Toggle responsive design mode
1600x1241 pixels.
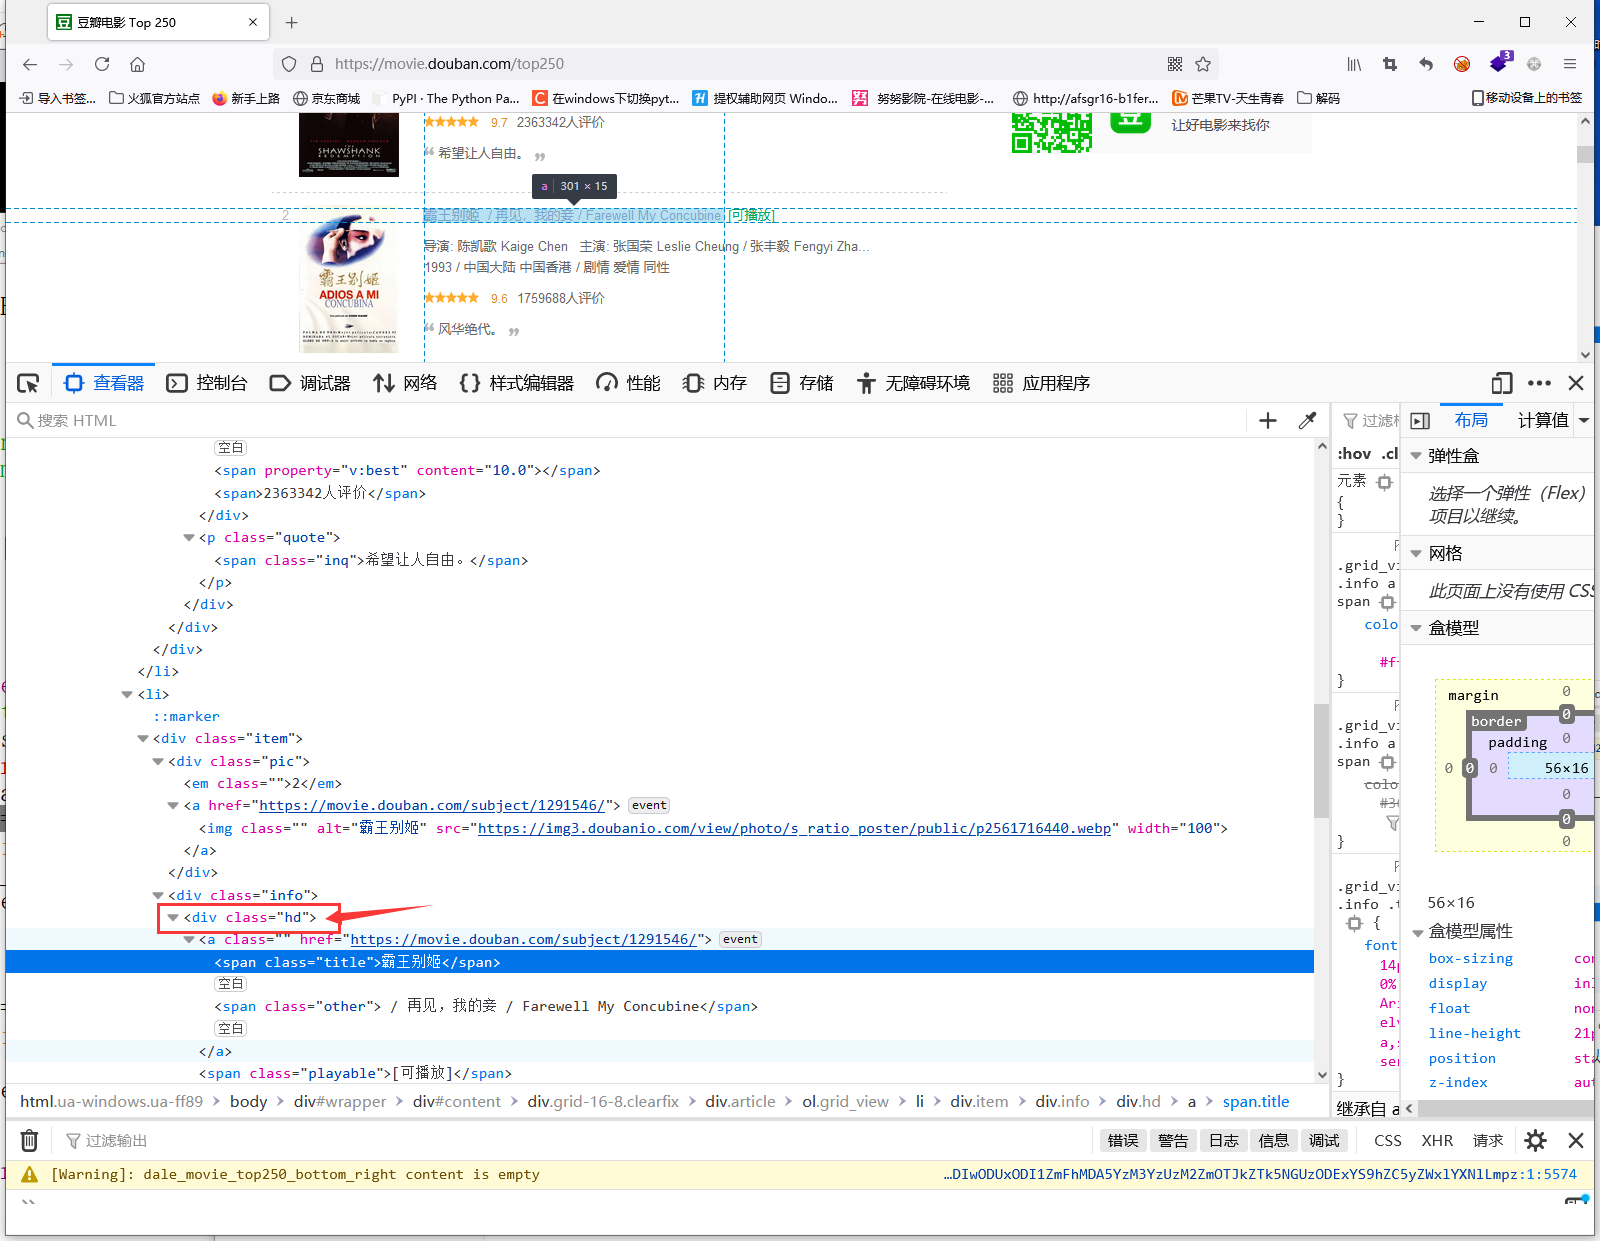[x=1501, y=383]
